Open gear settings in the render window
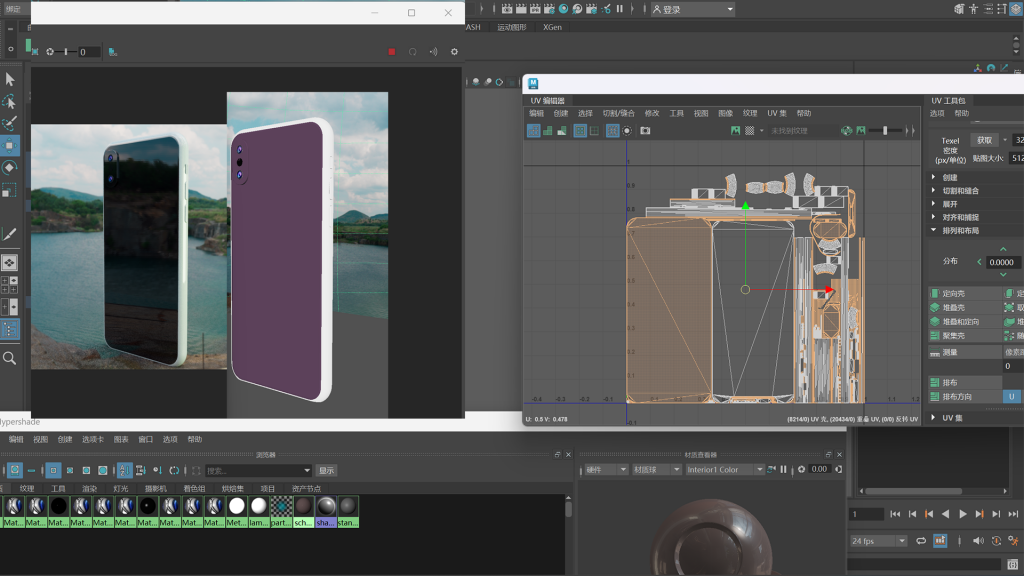This screenshot has width=1024, height=576. point(455,52)
